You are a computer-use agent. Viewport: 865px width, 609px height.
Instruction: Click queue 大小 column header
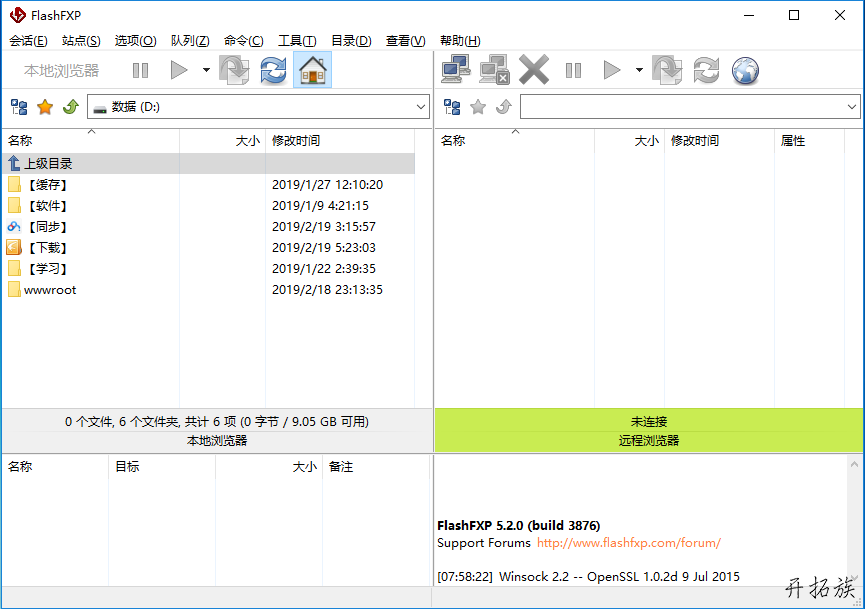[268, 467]
